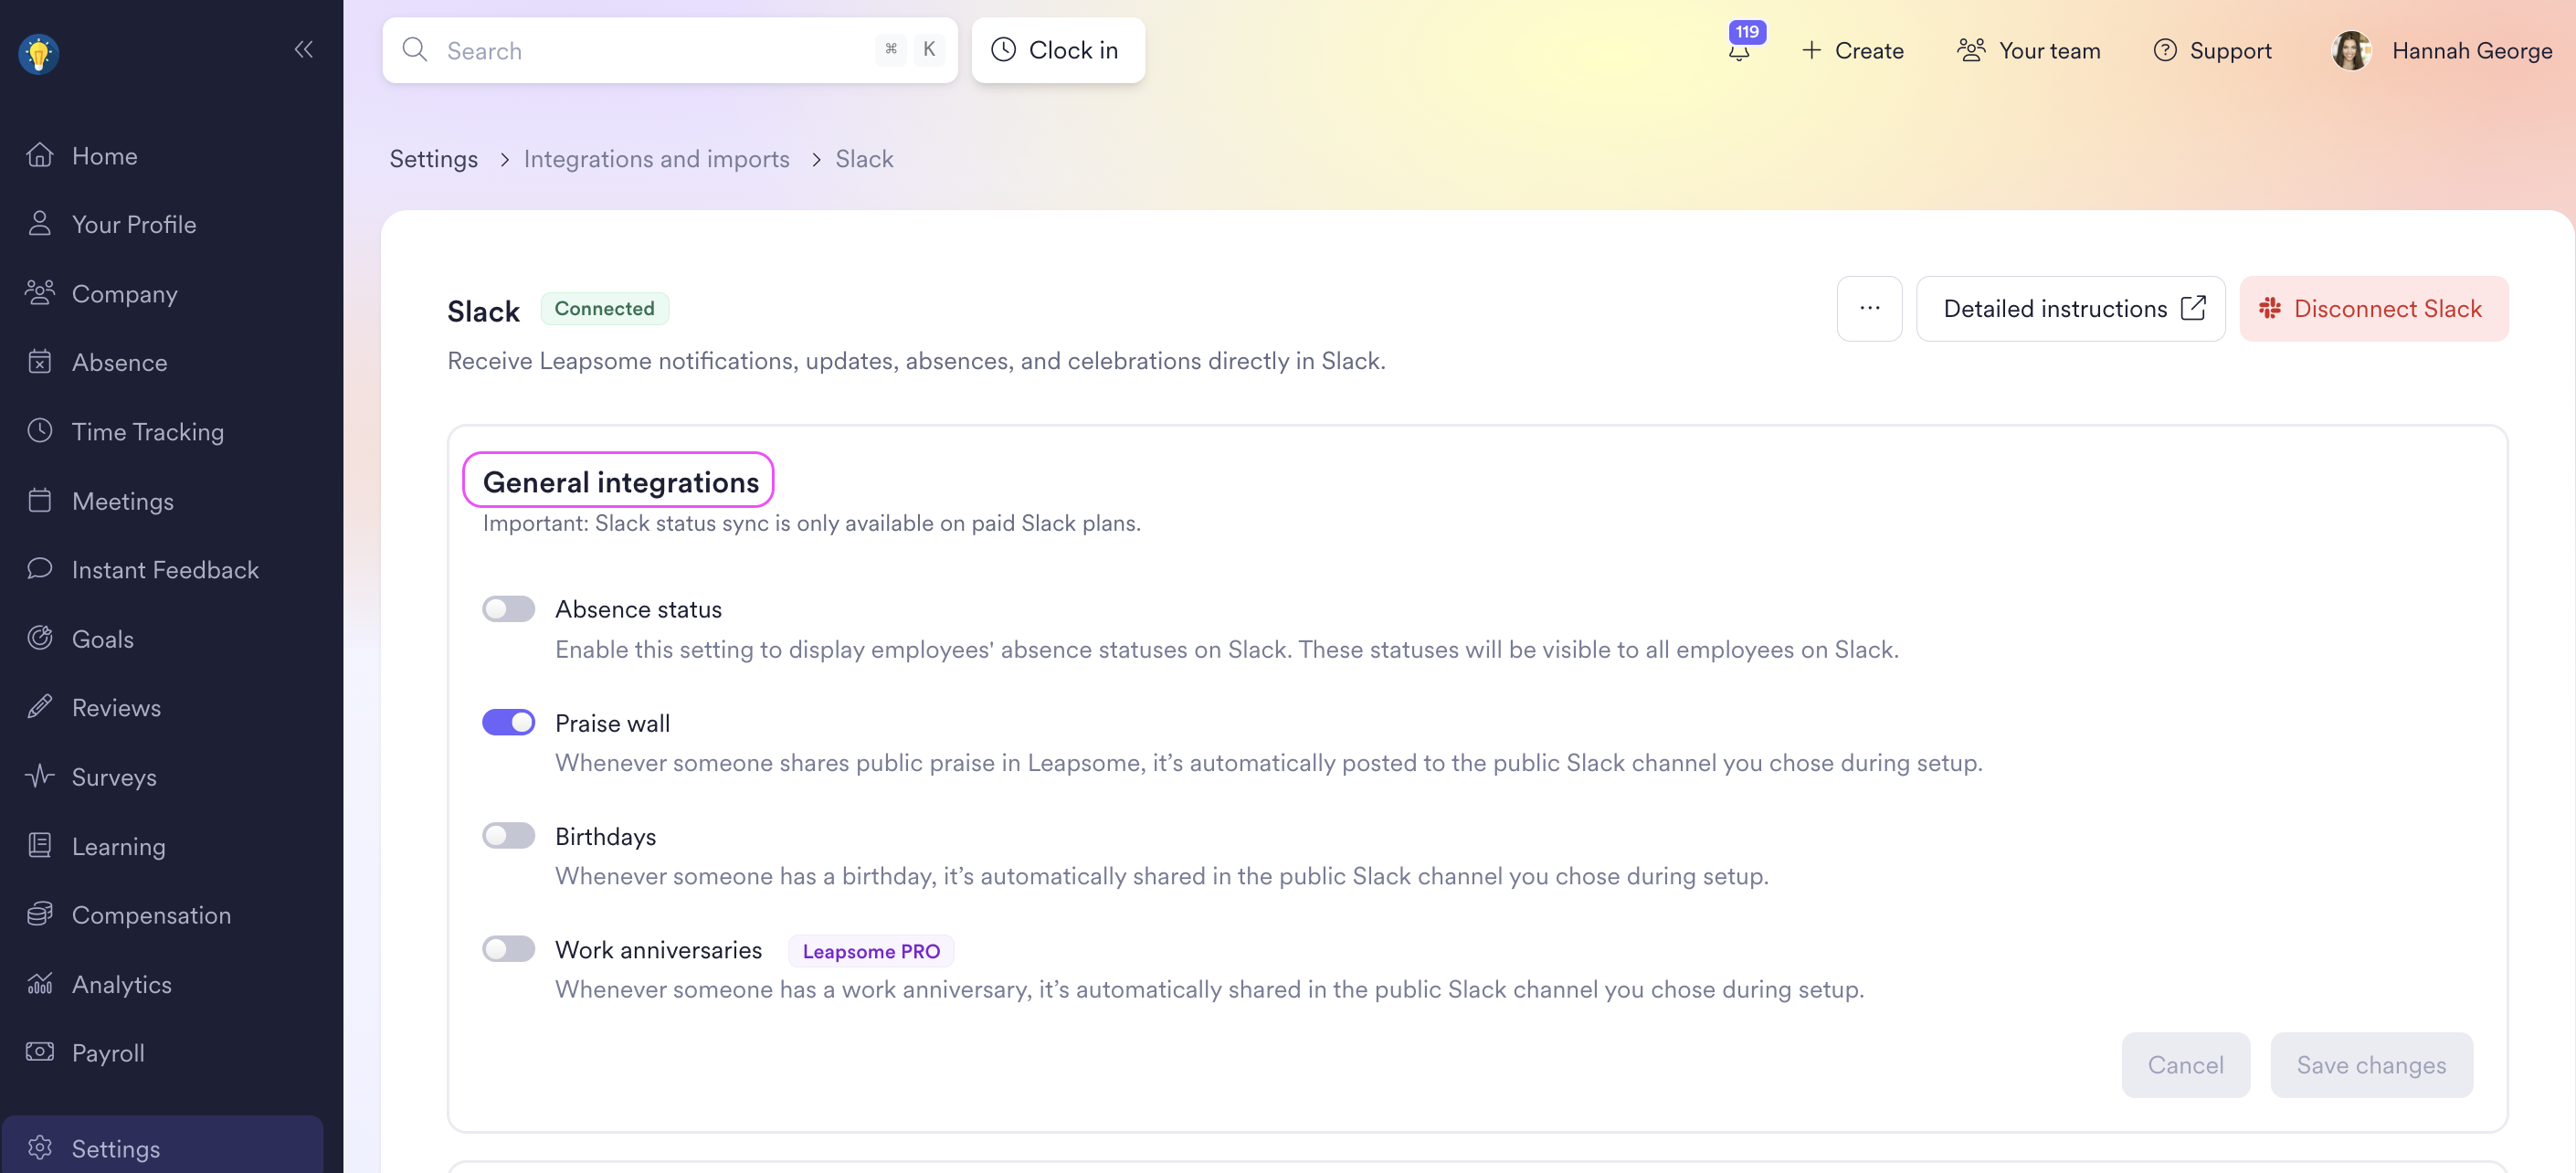2576x1173 pixels.
Task: Open Detailed instructions link
Action: pyautogui.click(x=2069, y=308)
